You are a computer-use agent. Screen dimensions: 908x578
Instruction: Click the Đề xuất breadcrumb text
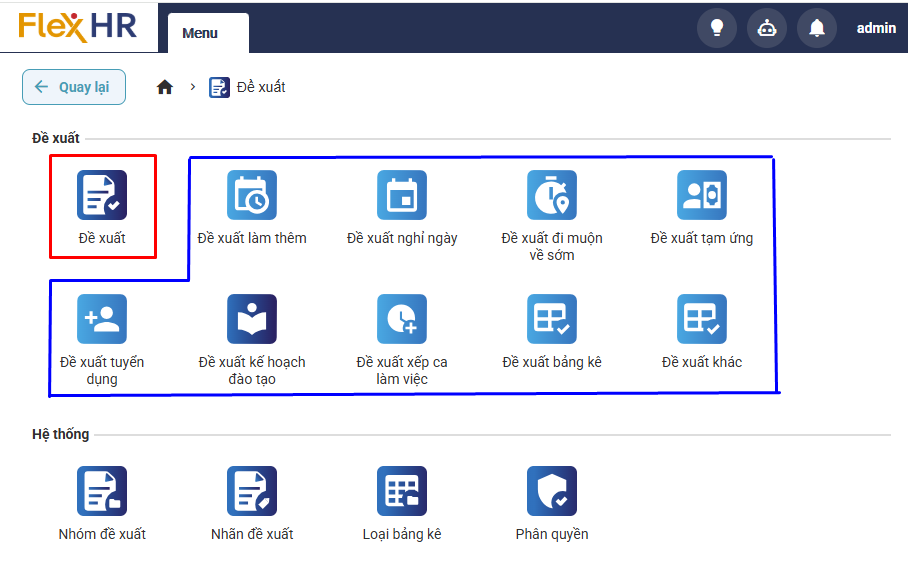click(261, 87)
